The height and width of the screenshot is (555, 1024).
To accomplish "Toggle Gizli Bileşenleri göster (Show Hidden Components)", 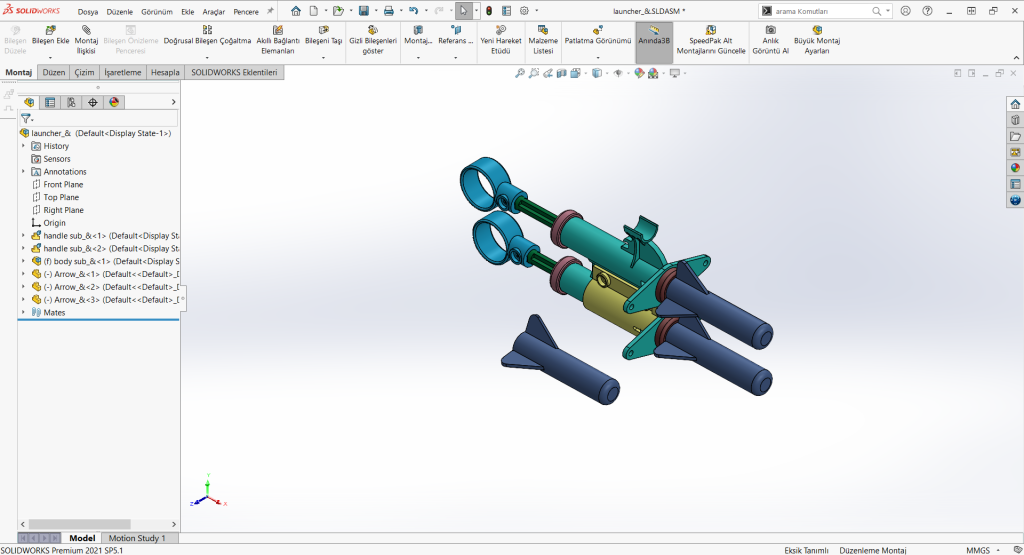I will pyautogui.click(x=372, y=30).
